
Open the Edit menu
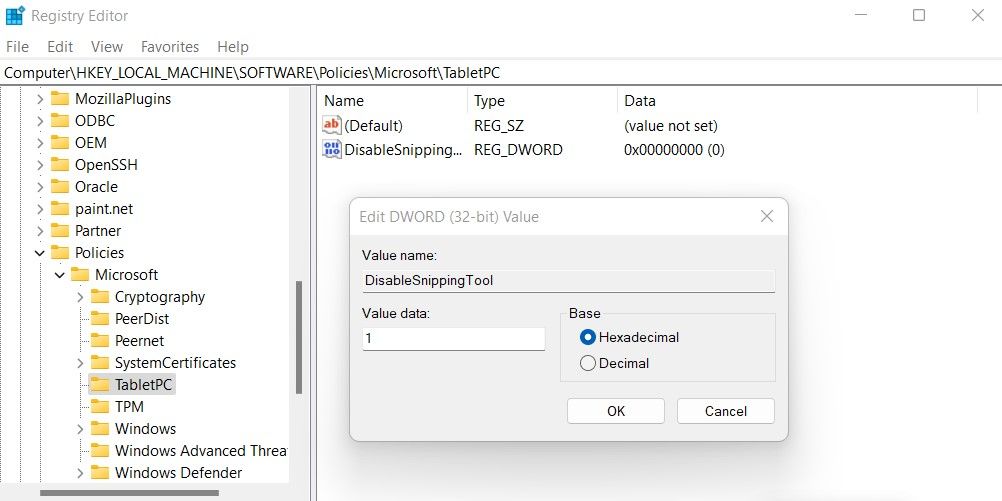pos(60,47)
